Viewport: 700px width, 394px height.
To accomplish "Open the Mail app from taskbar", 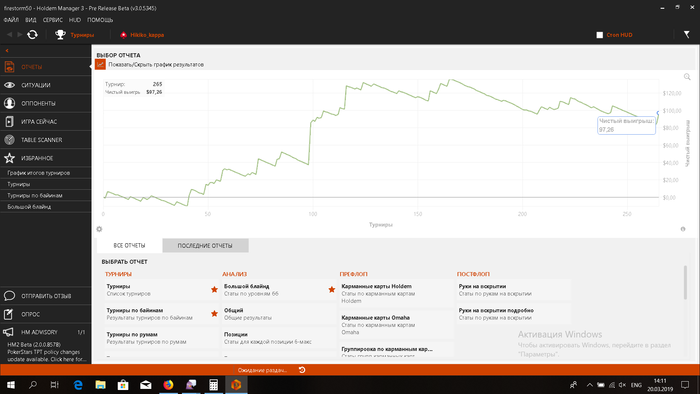I will pos(146,385).
